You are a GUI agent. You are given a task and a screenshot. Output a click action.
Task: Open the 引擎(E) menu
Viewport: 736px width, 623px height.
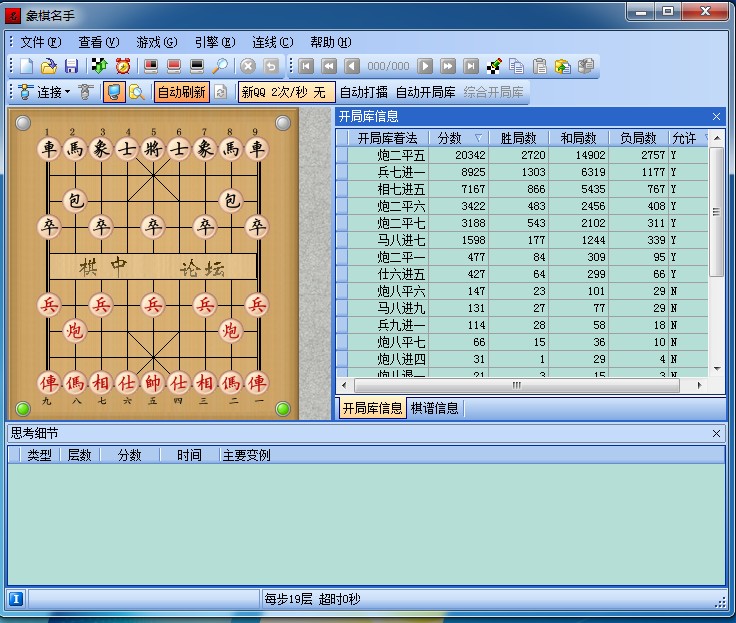tap(215, 42)
